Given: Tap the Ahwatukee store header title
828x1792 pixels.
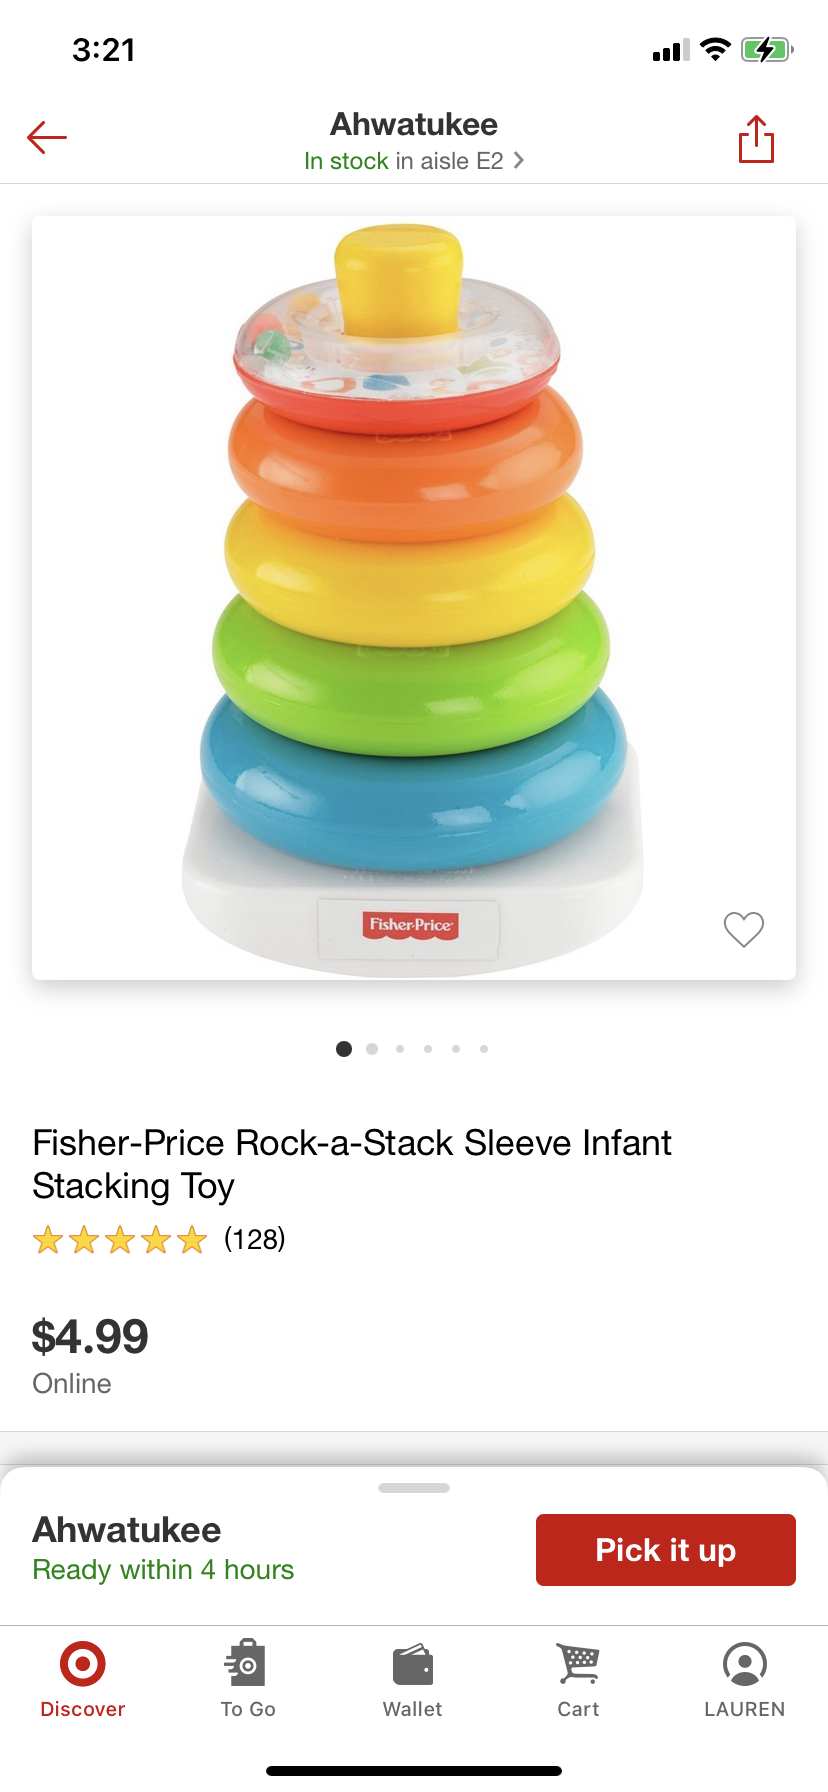Looking at the screenshot, I should coord(414,124).
